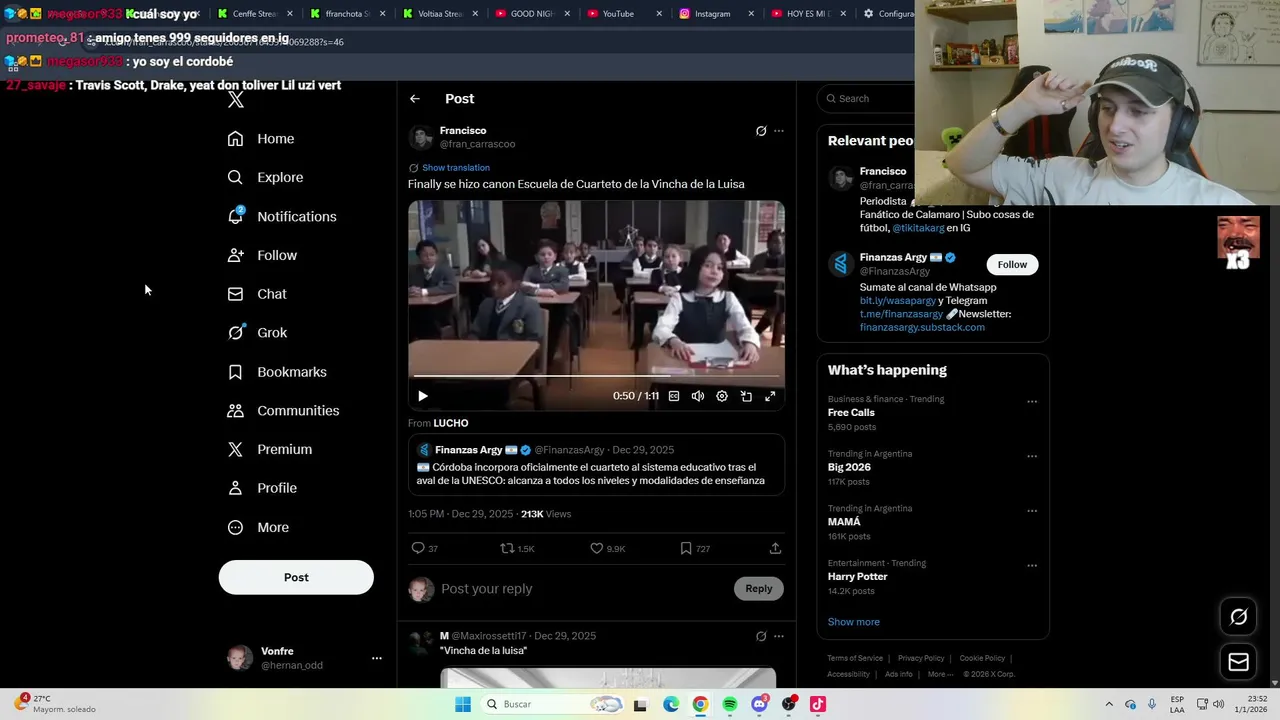Open Notifications in the sidebar

(282, 217)
